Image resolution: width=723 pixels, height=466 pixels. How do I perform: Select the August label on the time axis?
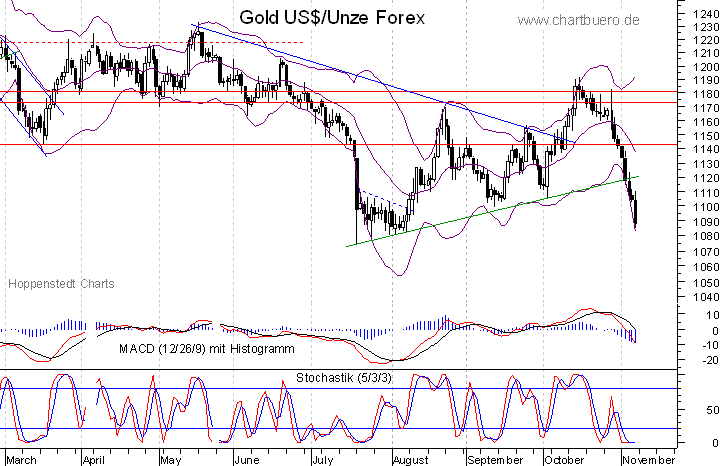click(x=411, y=460)
